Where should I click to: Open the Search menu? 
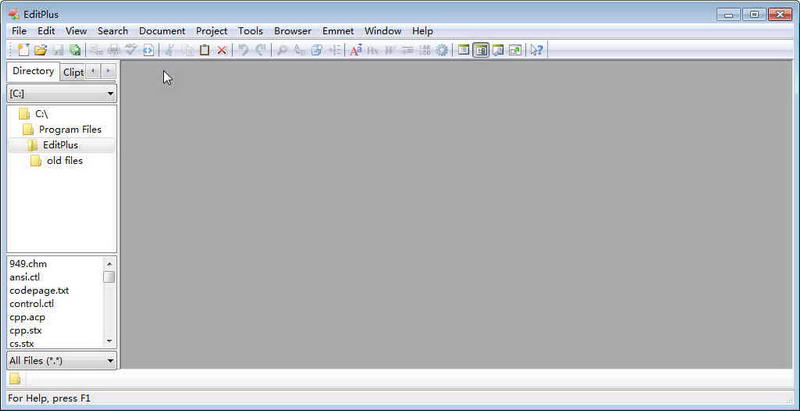click(x=113, y=31)
